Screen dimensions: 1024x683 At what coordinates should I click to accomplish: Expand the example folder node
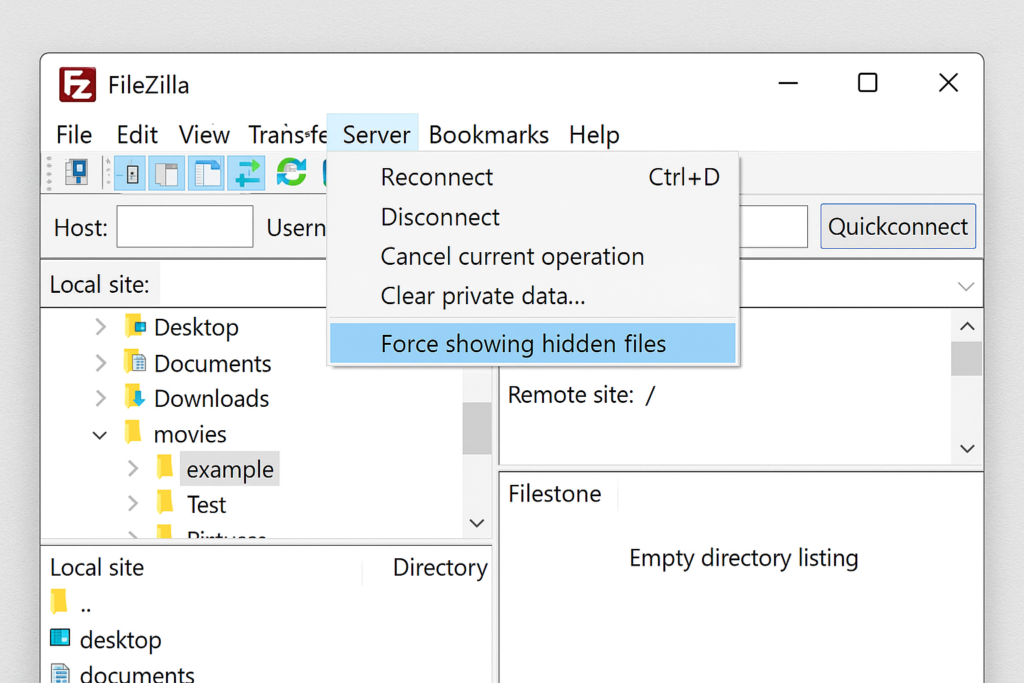tap(133, 468)
